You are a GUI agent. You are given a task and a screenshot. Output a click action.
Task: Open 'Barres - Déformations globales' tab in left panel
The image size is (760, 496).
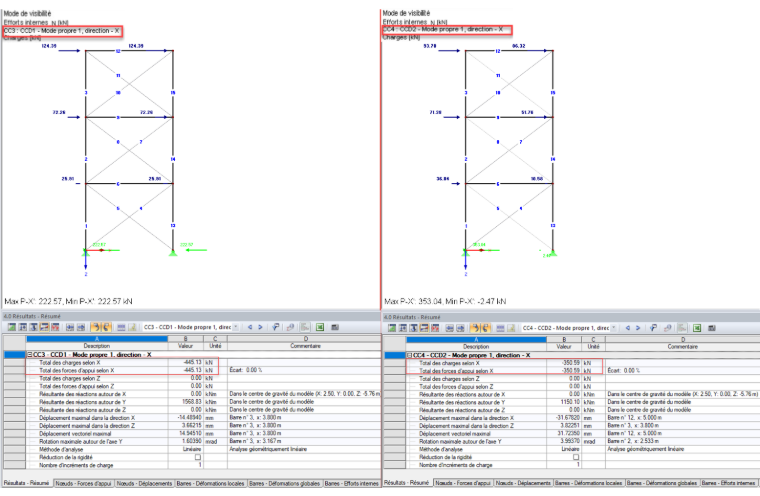coord(285,483)
